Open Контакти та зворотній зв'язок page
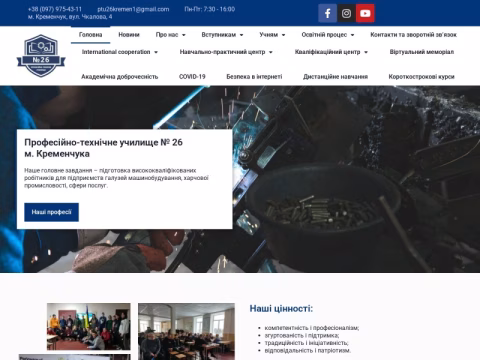This screenshot has width=480, height=360. tap(413, 35)
